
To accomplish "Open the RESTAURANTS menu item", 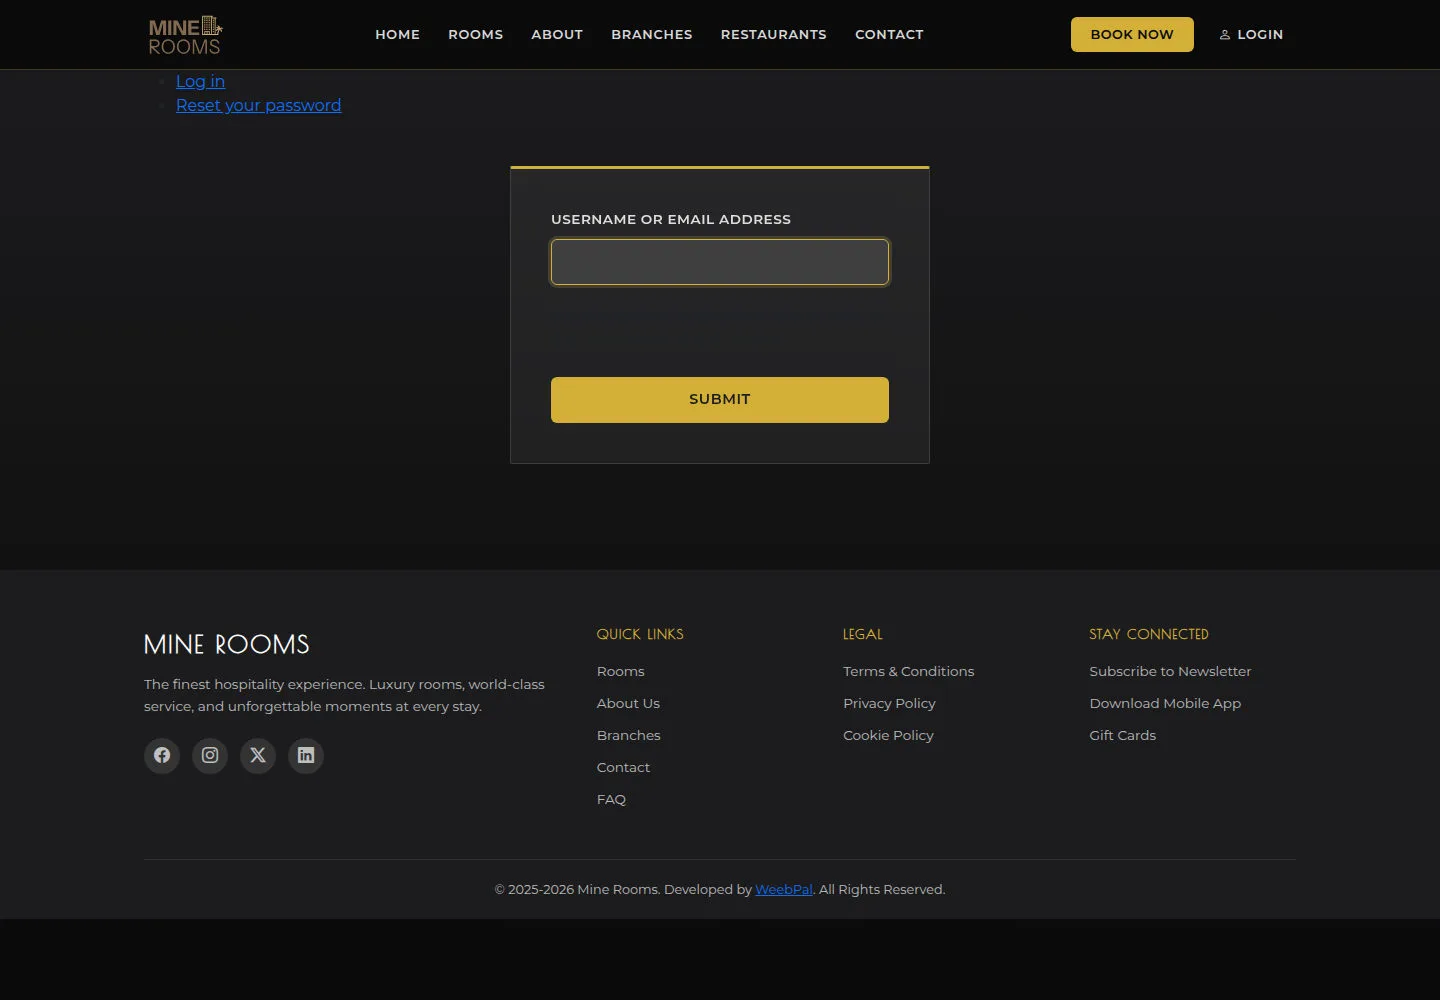I will 774,34.
